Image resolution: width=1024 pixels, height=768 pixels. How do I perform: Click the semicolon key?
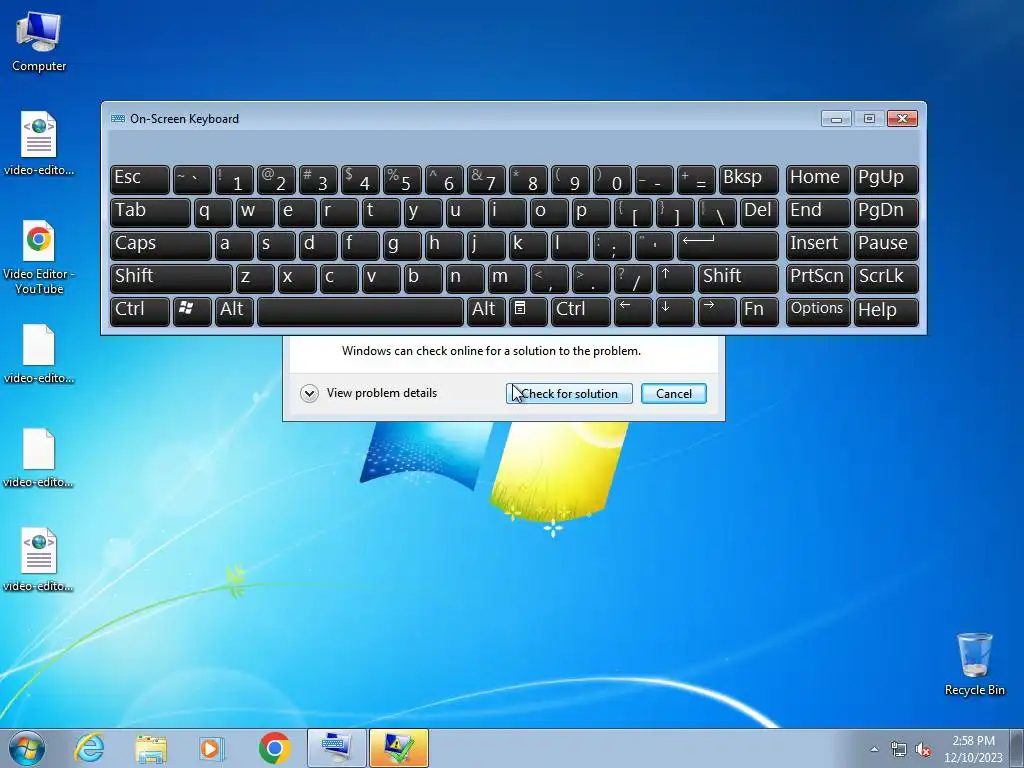click(612, 245)
